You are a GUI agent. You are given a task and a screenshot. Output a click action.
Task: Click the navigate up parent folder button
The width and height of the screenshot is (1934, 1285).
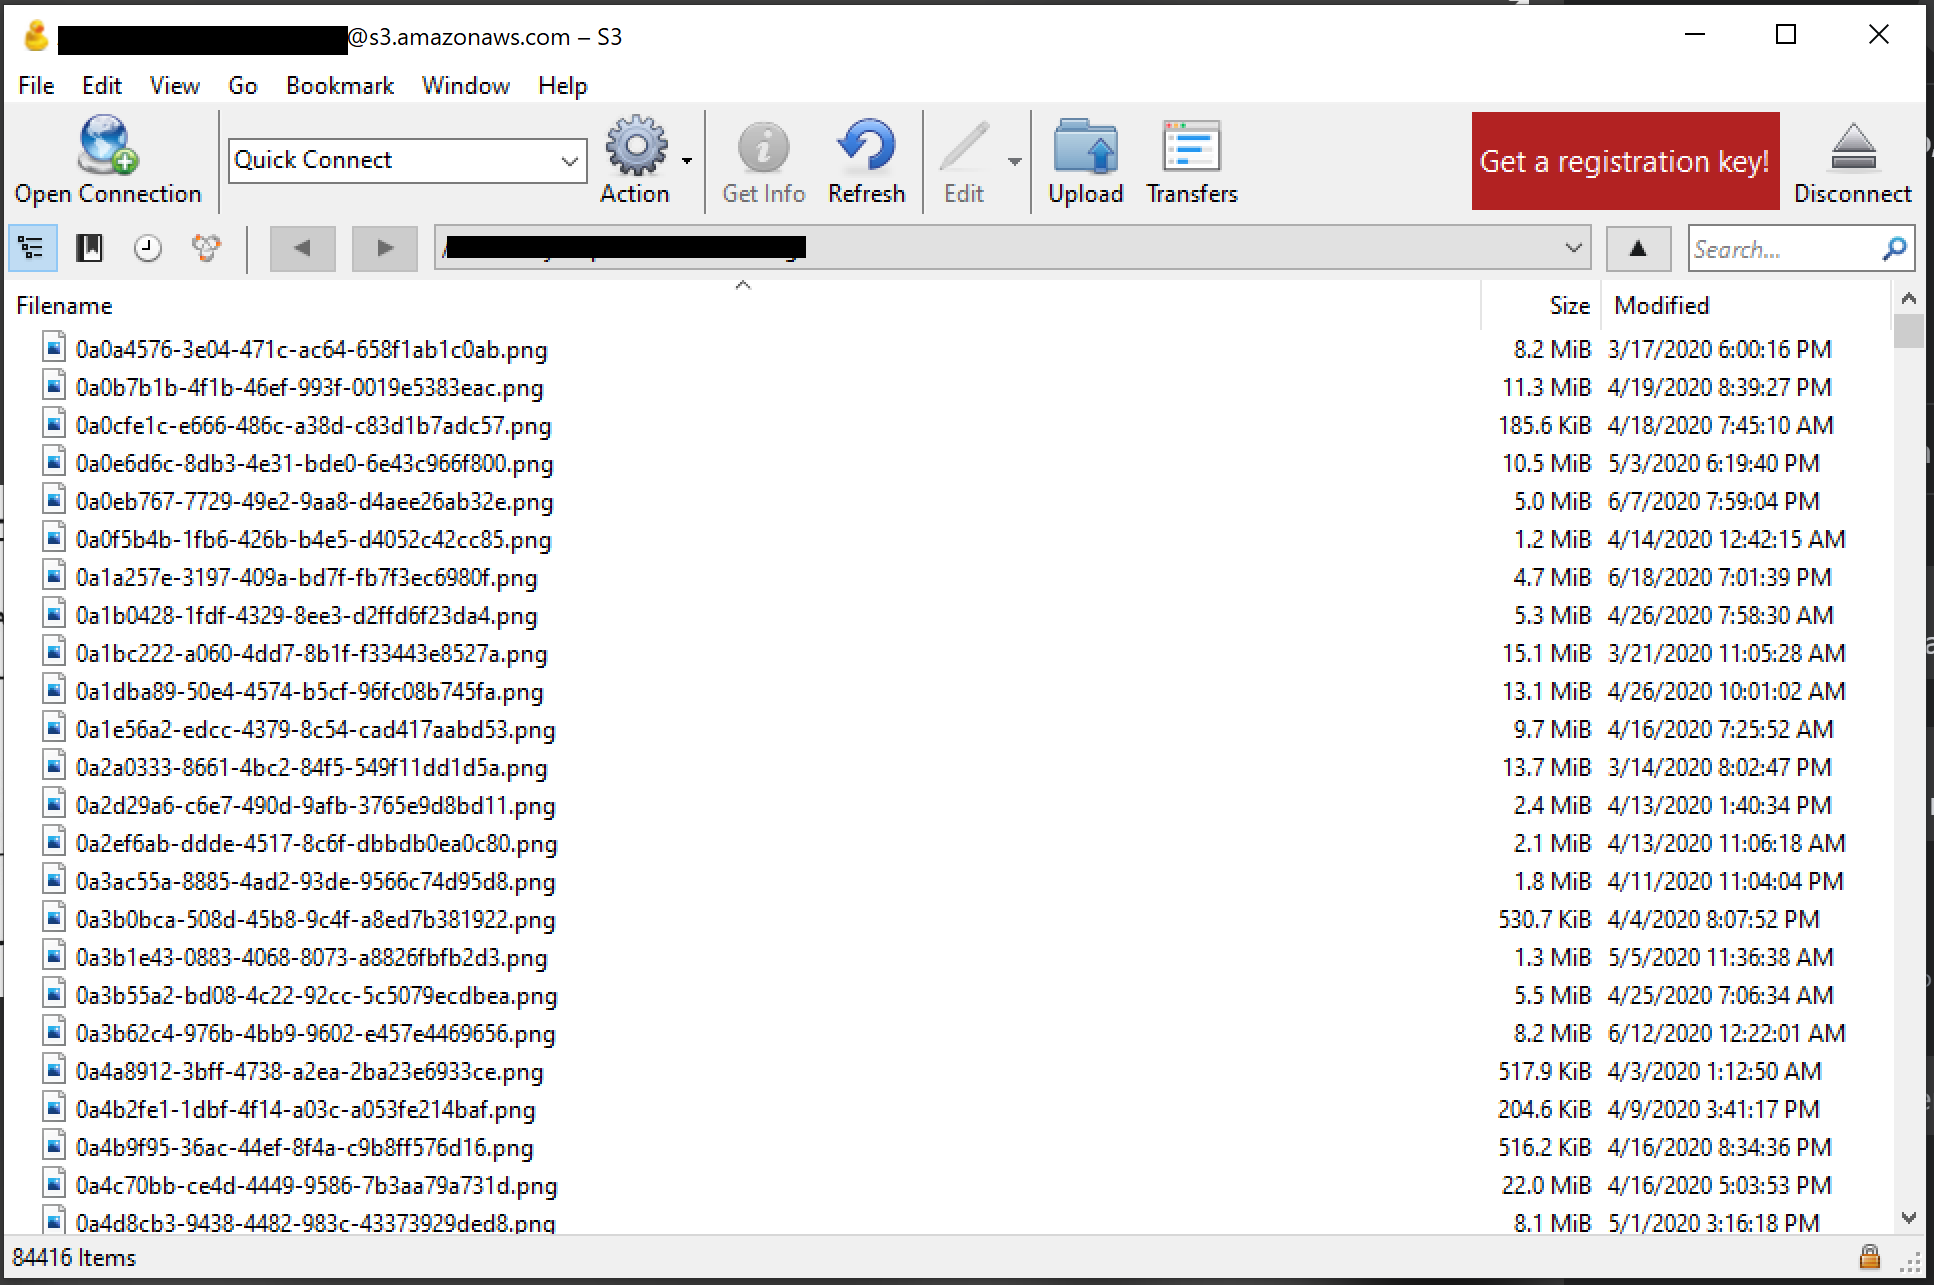point(1637,248)
